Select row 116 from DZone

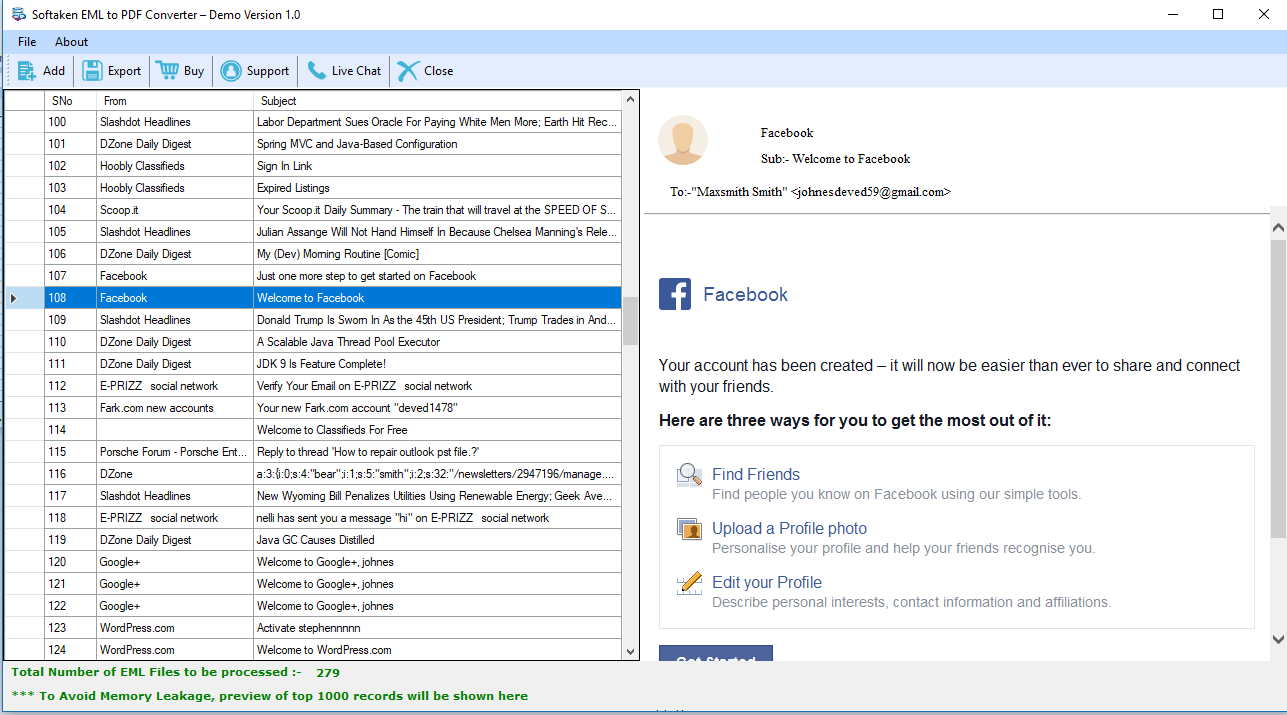click(x=313, y=474)
